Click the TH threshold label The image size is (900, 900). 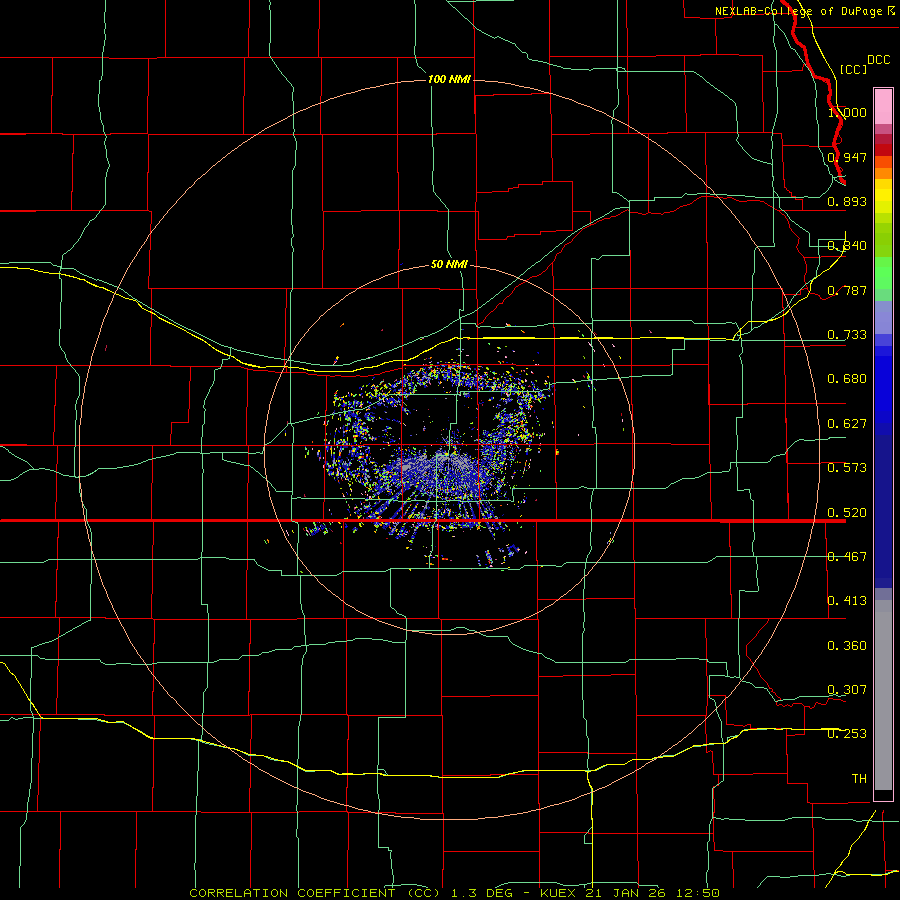point(859,779)
